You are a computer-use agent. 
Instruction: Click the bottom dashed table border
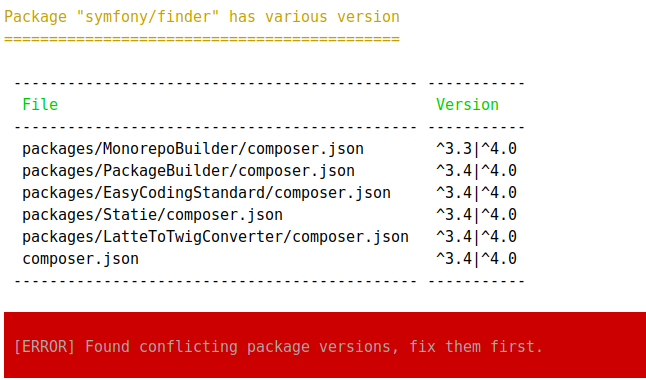pos(269,281)
